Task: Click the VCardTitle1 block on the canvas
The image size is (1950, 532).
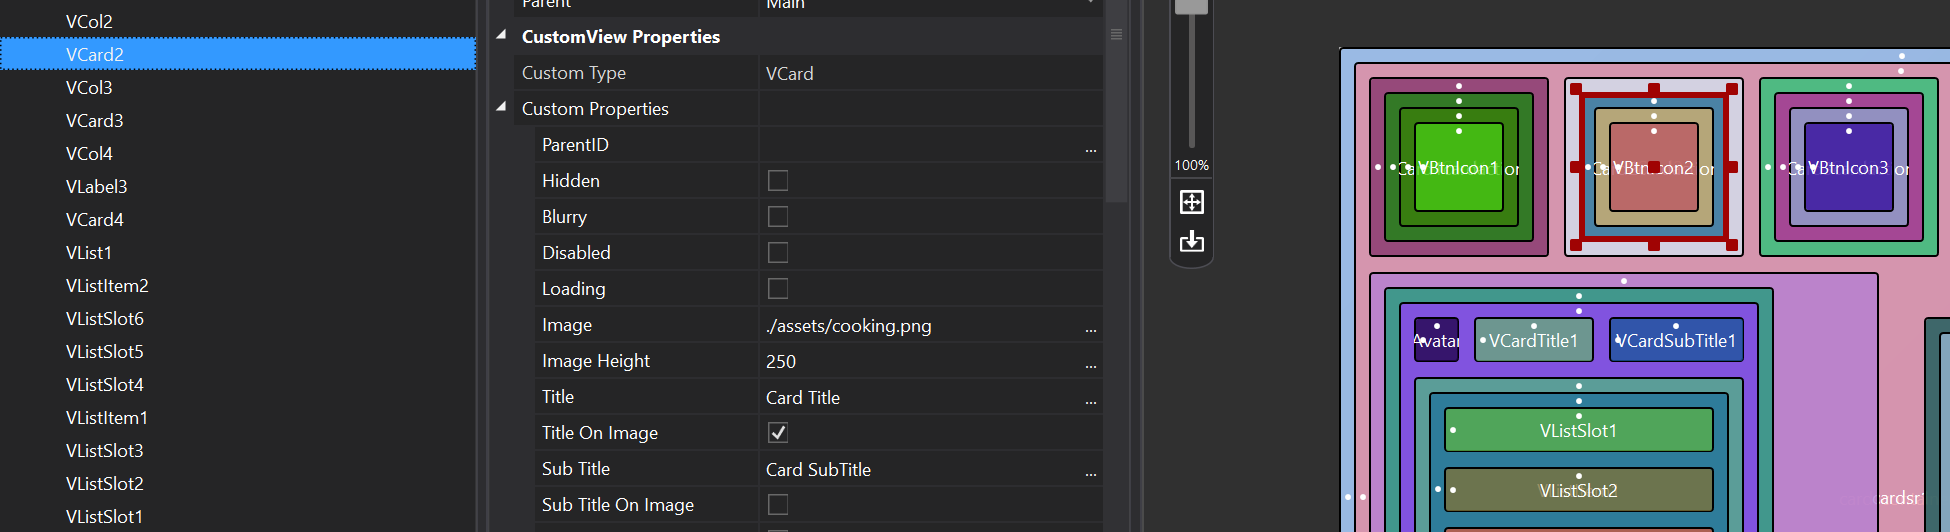Action: [x=1533, y=341]
